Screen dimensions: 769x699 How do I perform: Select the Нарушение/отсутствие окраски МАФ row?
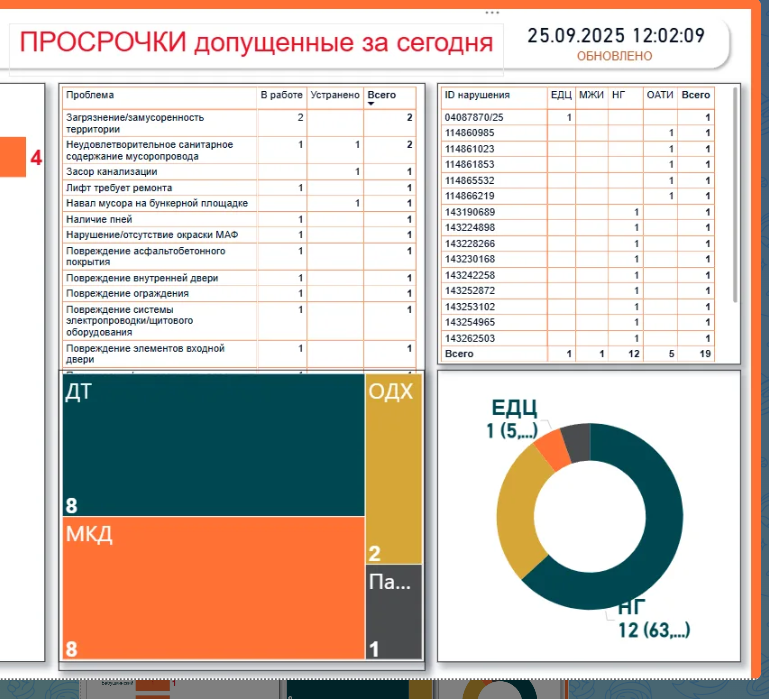click(239, 234)
